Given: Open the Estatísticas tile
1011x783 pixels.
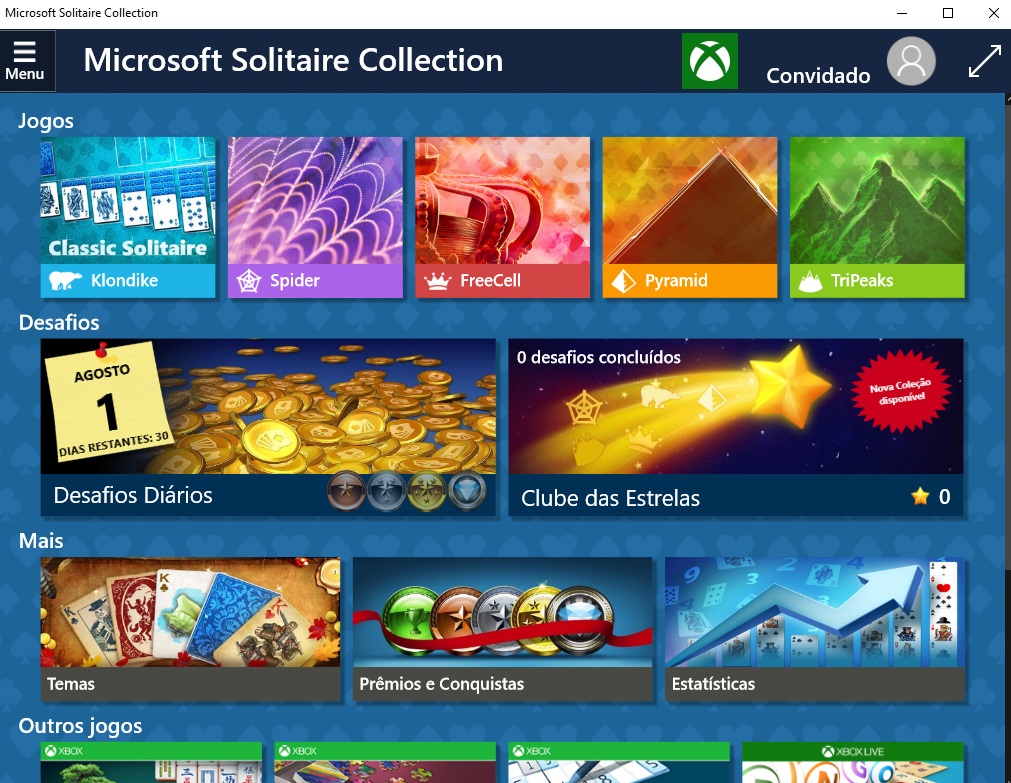Looking at the screenshot, I should pos(815,629).
